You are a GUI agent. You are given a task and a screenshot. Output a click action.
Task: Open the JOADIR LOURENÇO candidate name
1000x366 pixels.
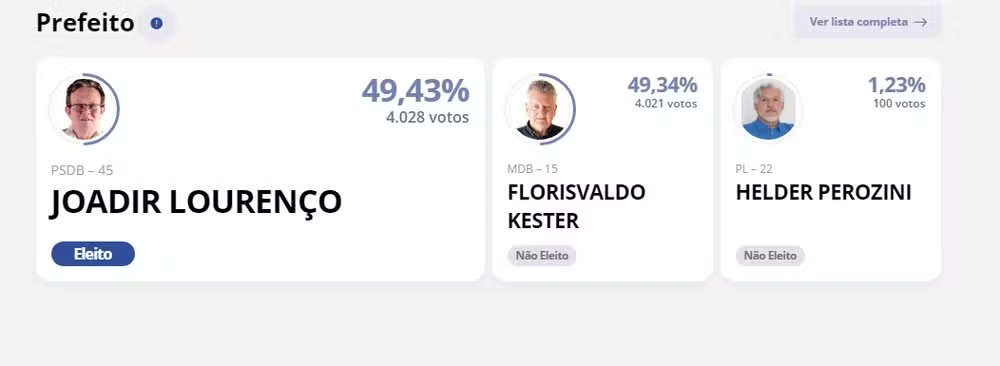pyautogui.click(x=196, y=203)
